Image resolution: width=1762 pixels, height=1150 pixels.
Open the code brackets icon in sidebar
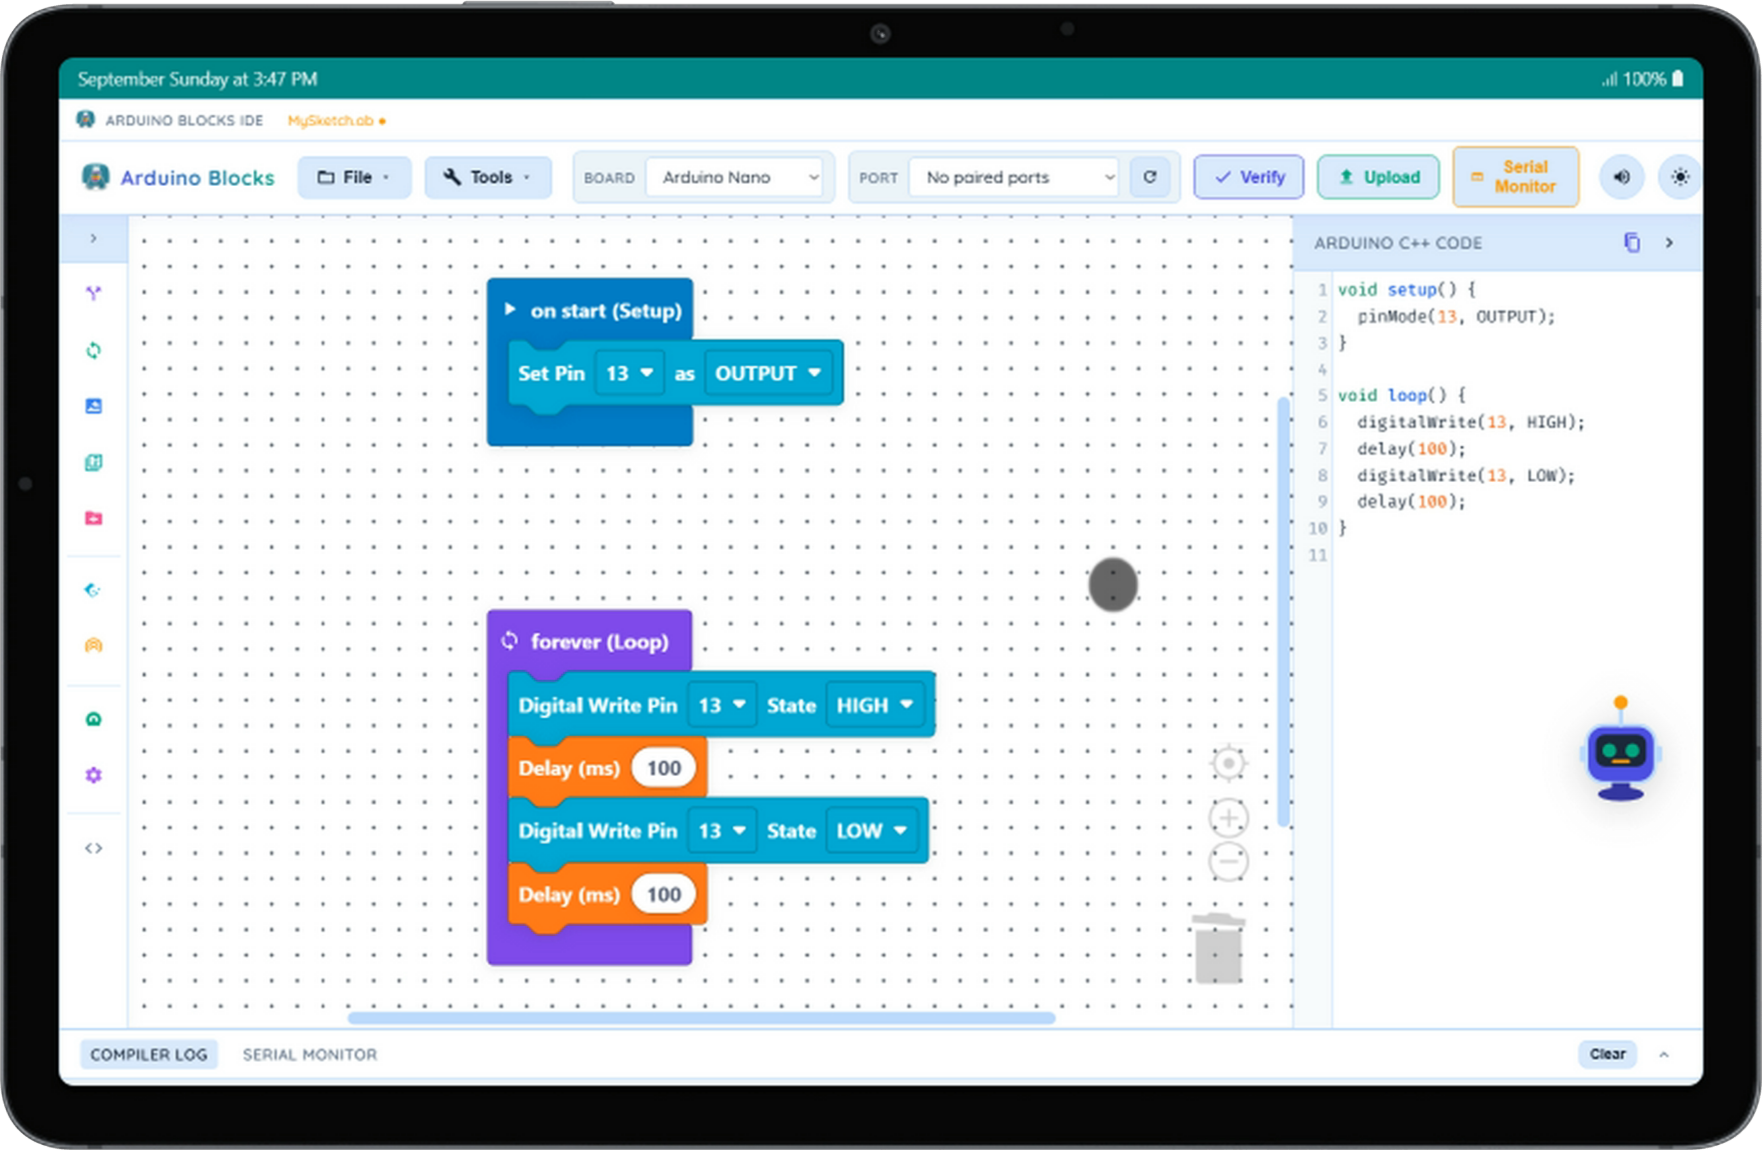93,848
